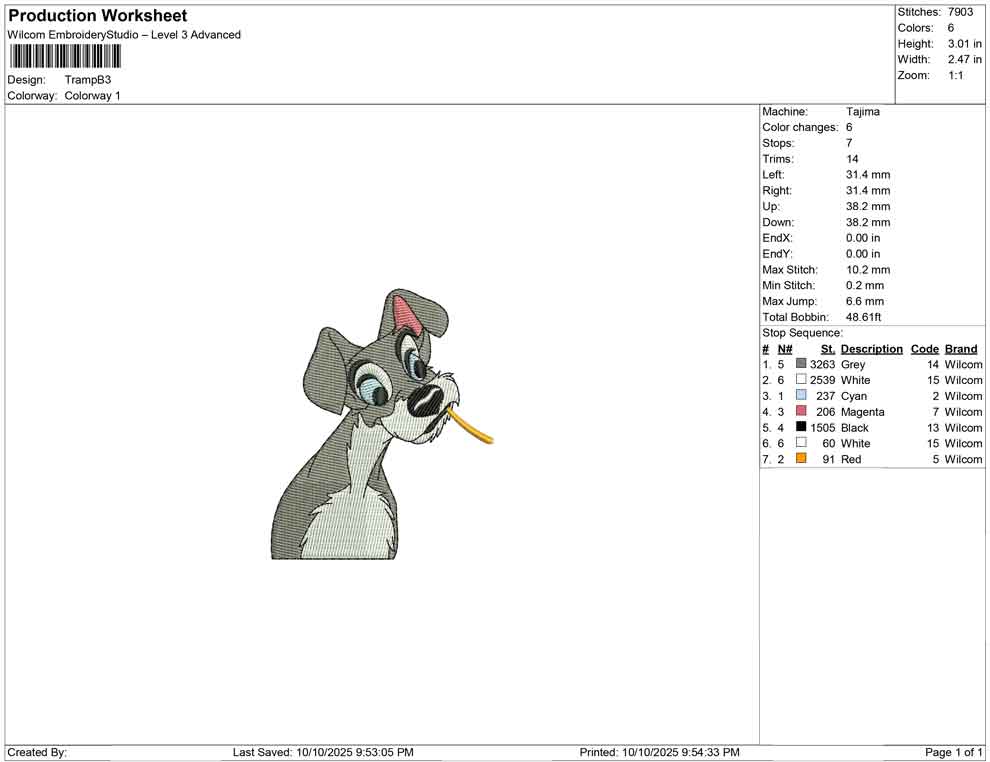Click the Wilcom EmbroideryStudio – Level 3 Advanced text
The width and height of the screenshot is (990, 762).
(124, 35)
